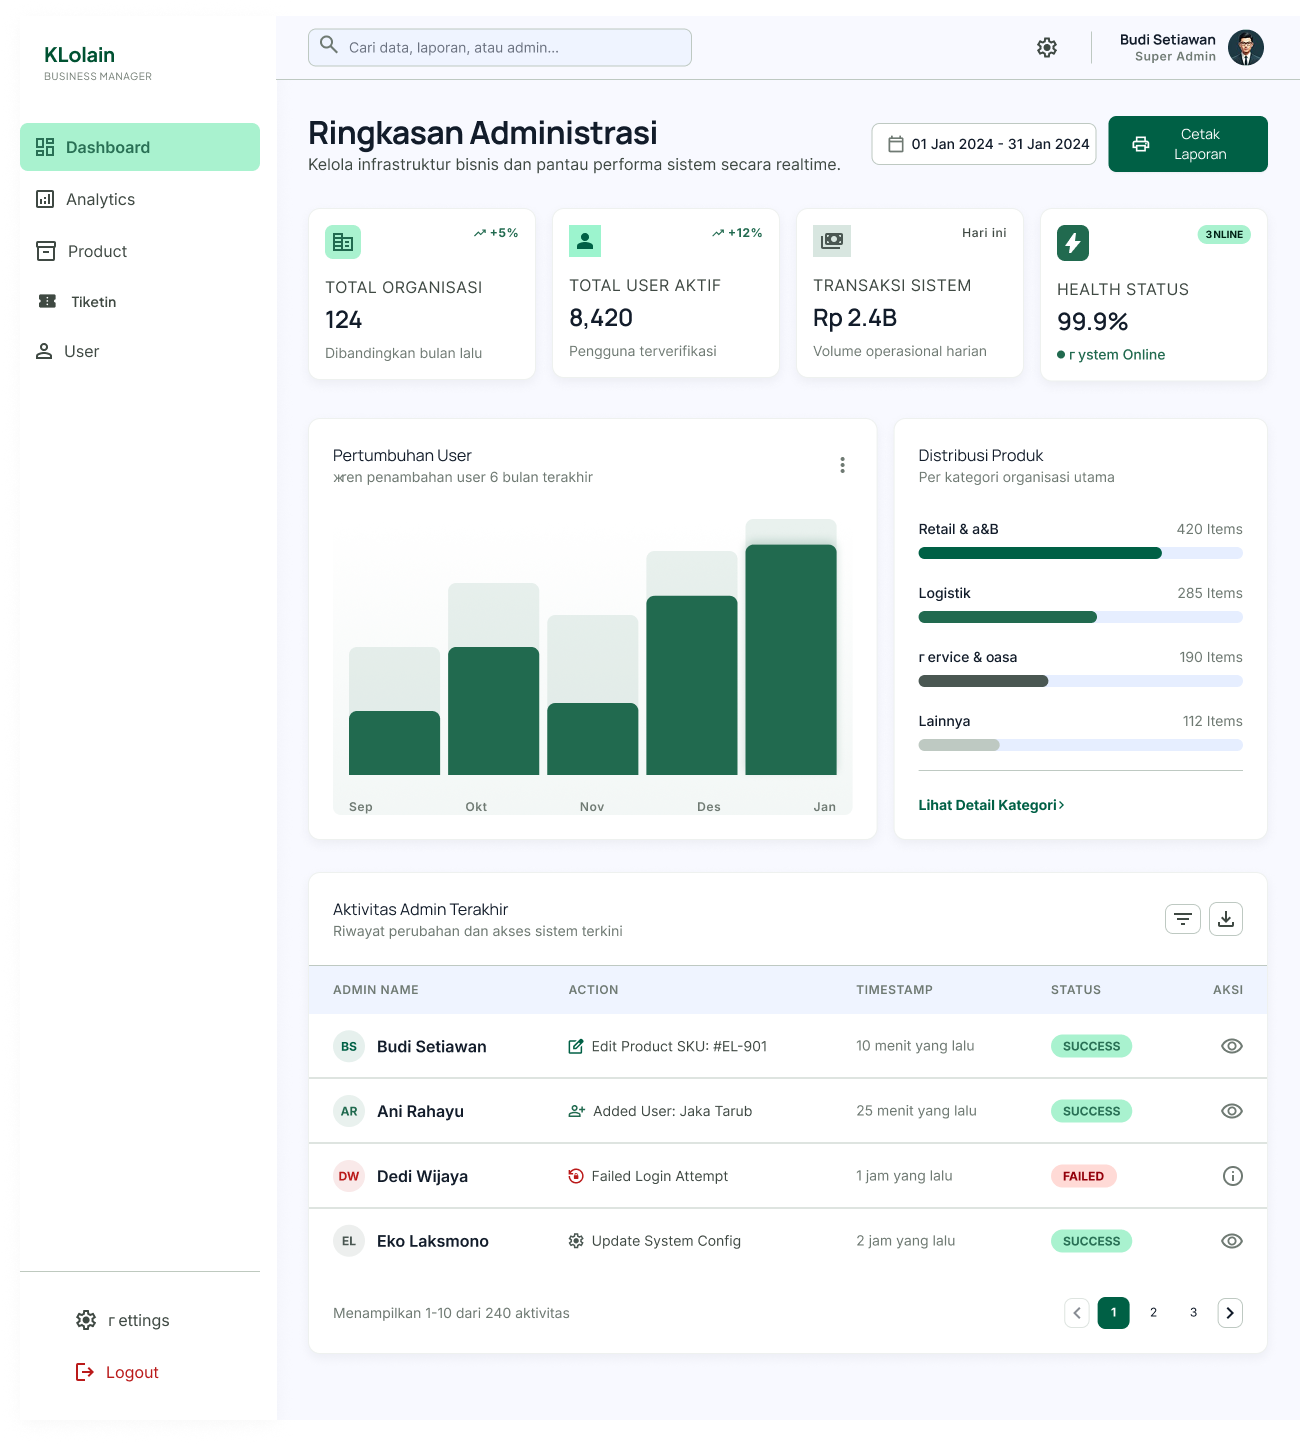The image size is (1300, 1444).
Task: Focus the search data field
Action: coord(500,47)
